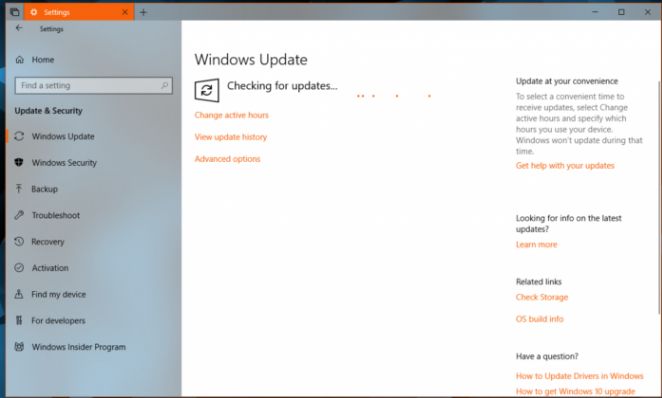Click the back arrow in Settings
Image resolution: width=662 pixels, height=398 pixels.
pyautogui.click(x=19, y=28)
